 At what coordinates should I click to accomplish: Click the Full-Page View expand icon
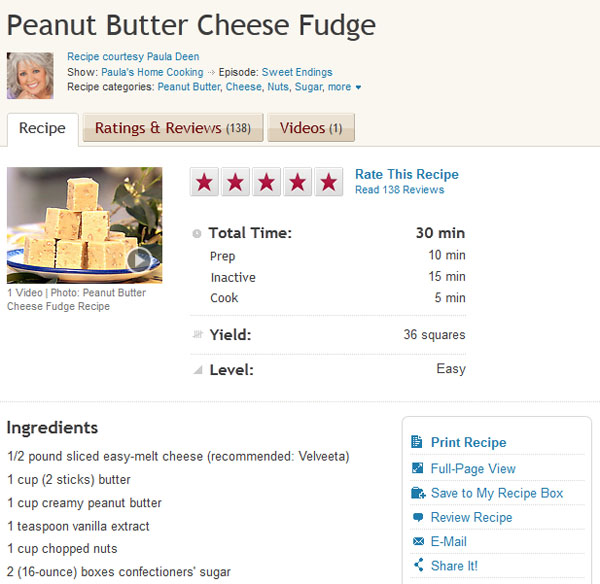coord(417,468)
